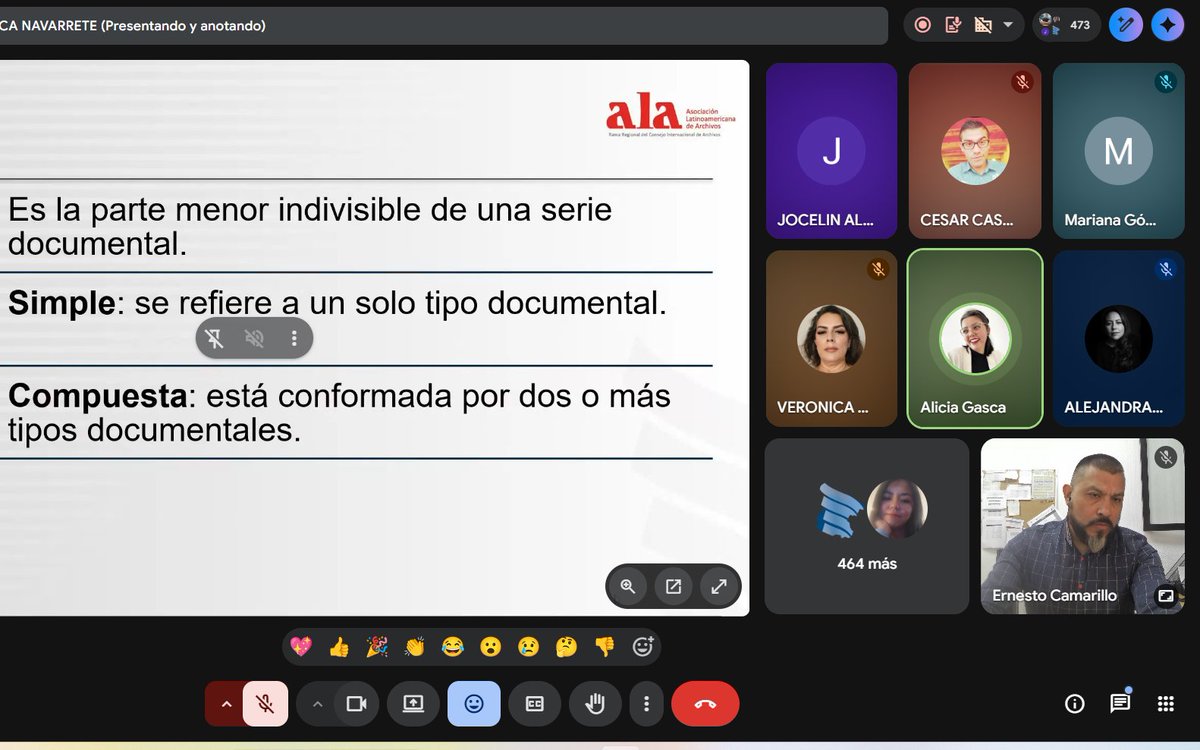Send the clapping hands reaction
The image size is (1200, 750).
coord(415,647)
